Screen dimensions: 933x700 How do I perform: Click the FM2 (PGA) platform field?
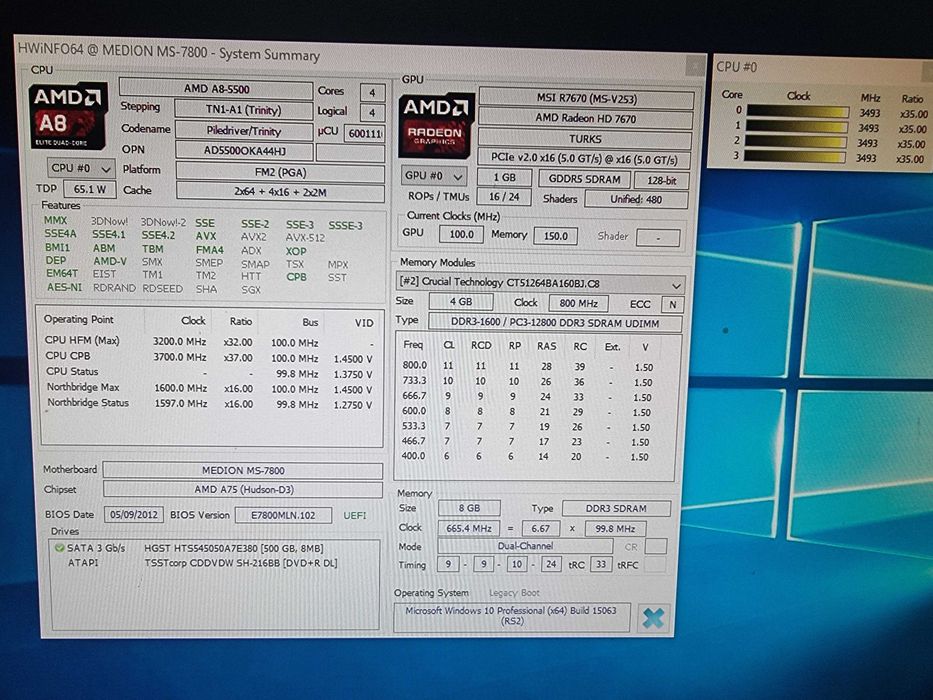coord(280,173)
